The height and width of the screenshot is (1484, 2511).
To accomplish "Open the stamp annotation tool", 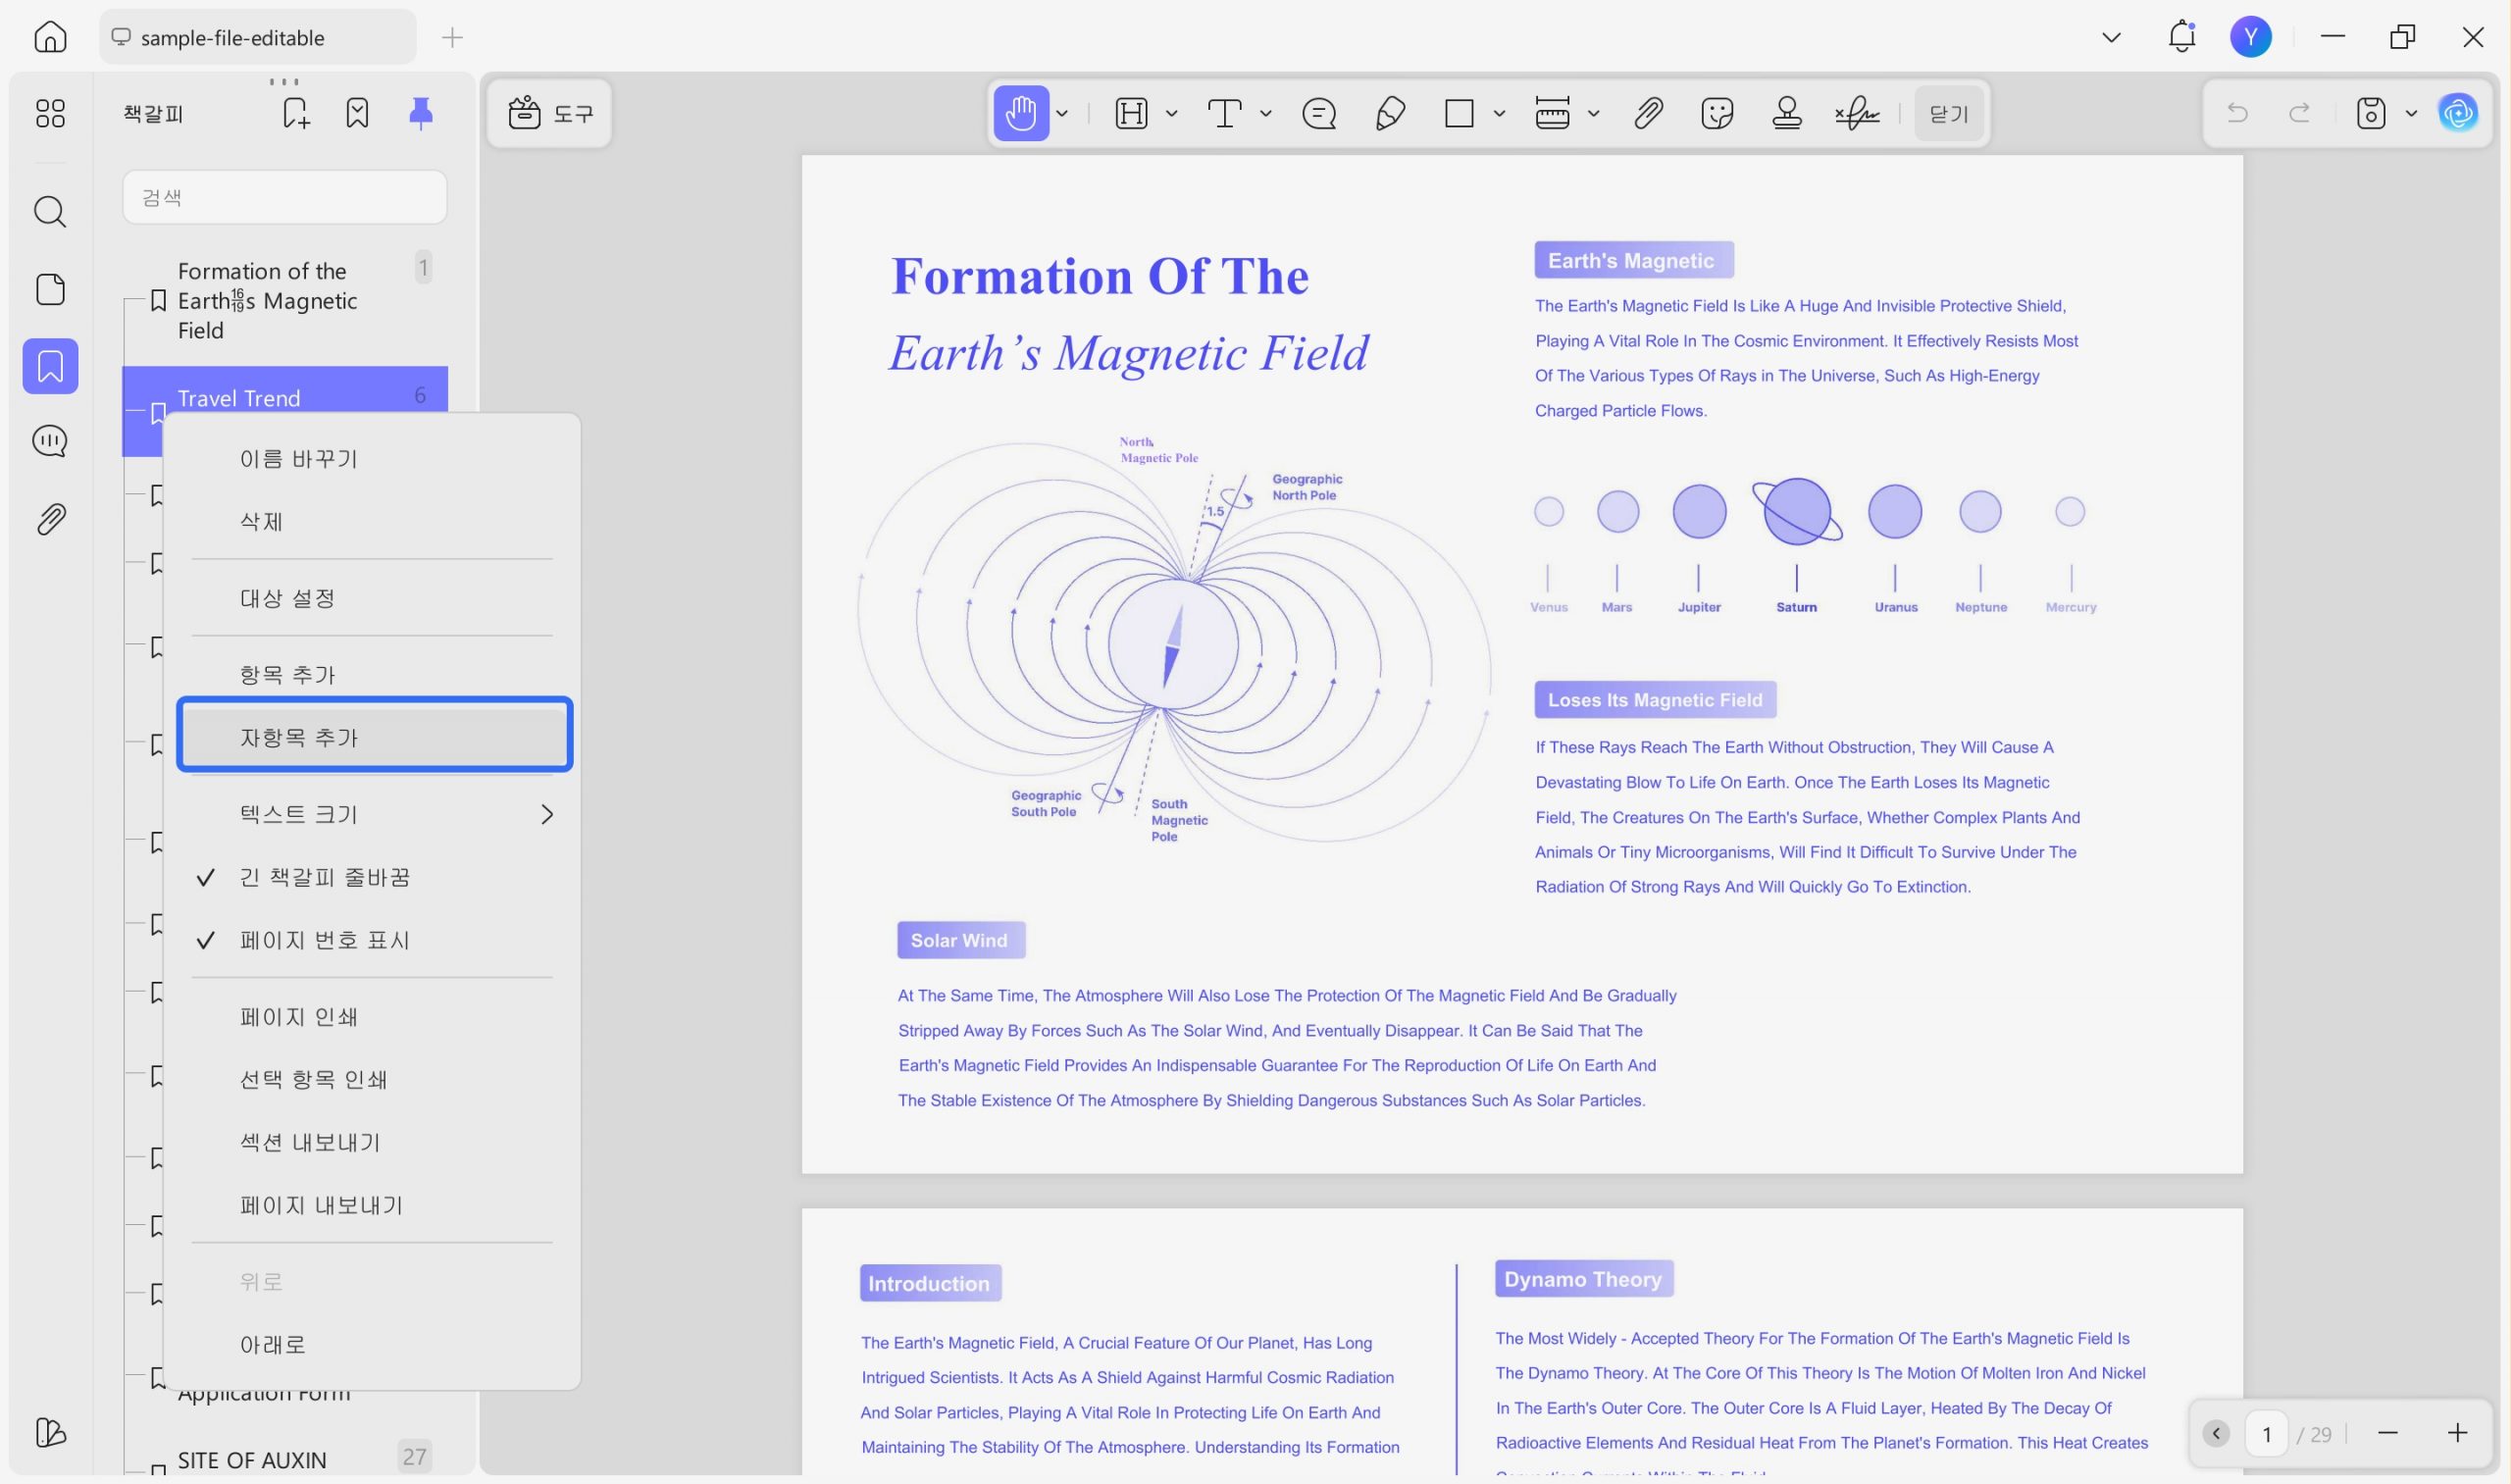I will pyautogui.click(x=1786, y=113).
